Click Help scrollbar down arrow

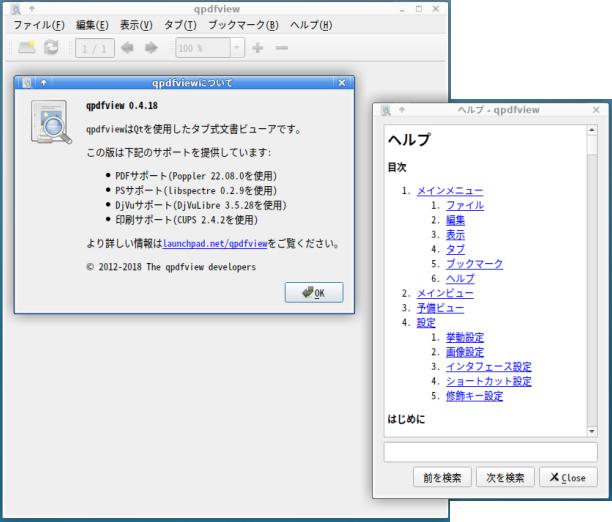pyautogui.click(x=592, y=431)
